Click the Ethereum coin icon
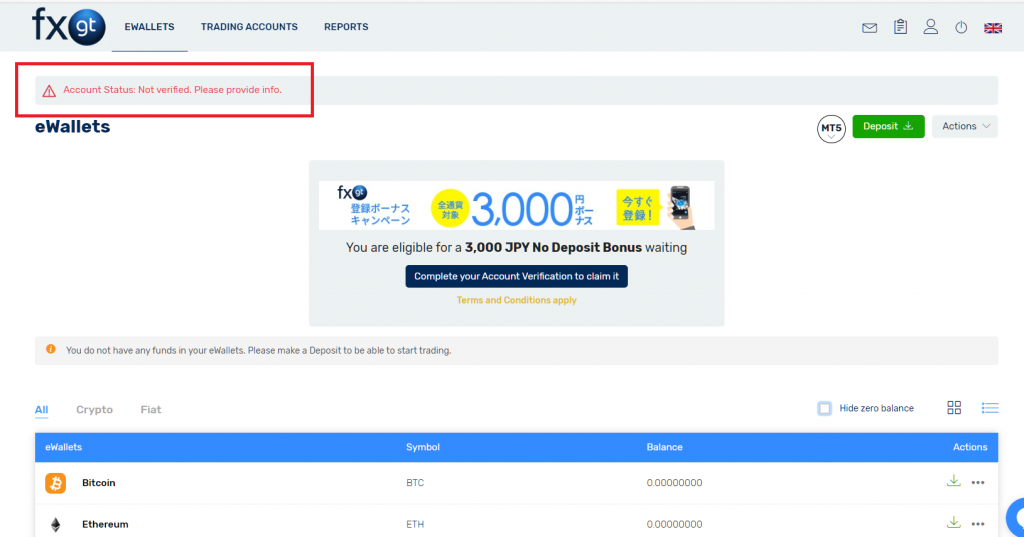Screen dimensions: 1024x537 (56, 525)
